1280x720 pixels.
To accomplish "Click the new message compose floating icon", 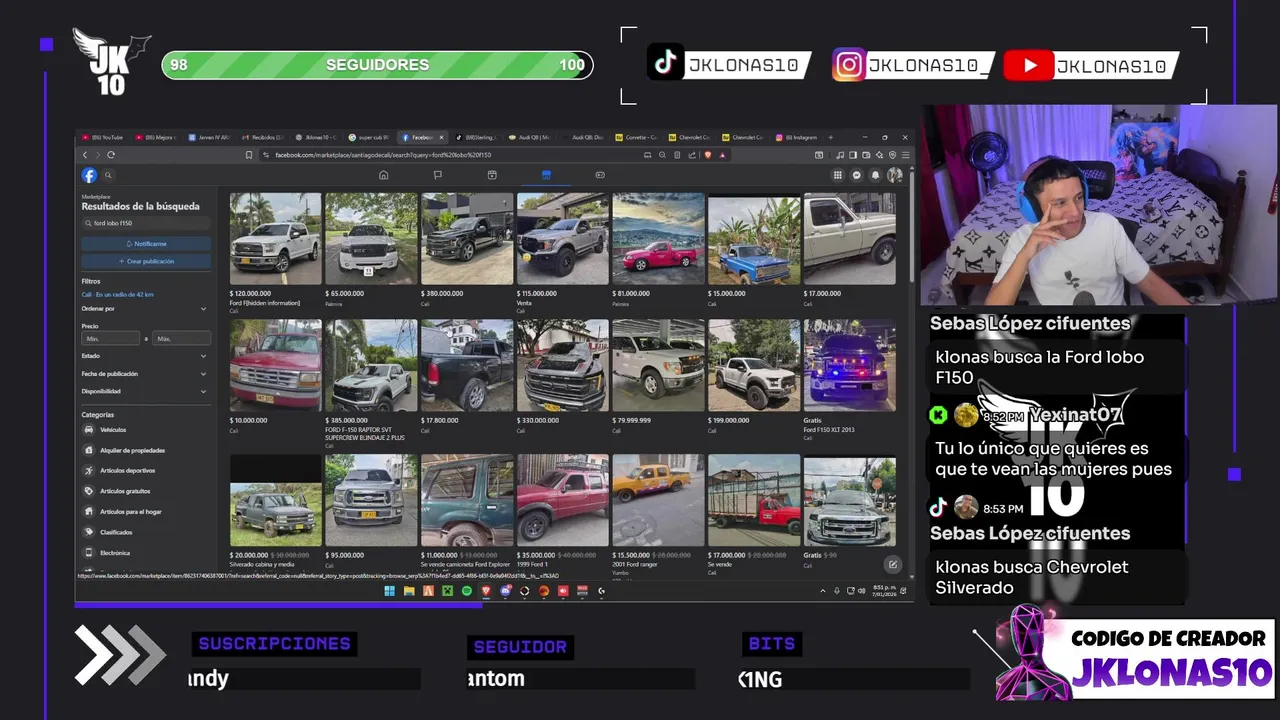I will point(893,564).
